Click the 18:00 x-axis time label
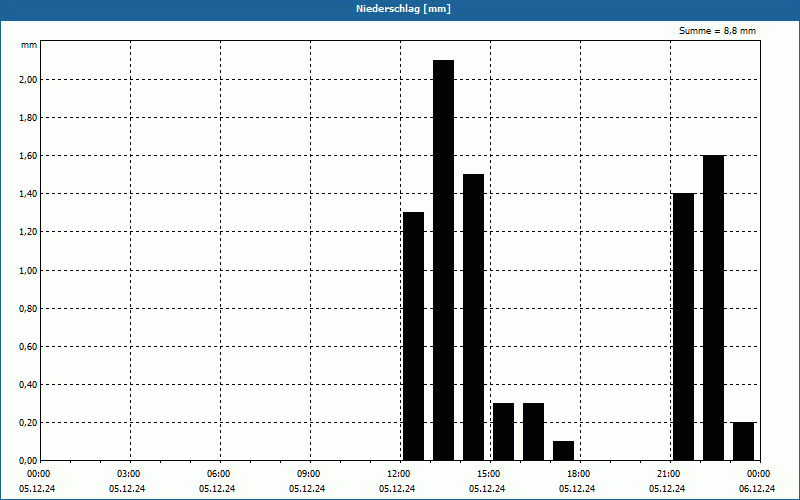The height and width of the screenshot is (500, 800). pyautogui.click(x=580, y=474)
